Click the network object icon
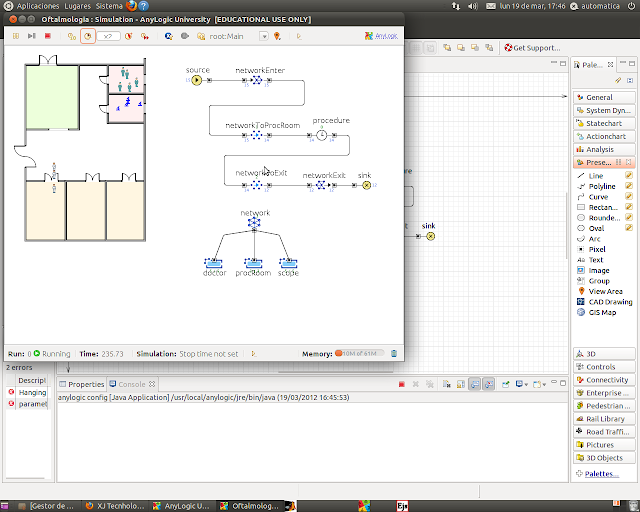Screen dimensions: 640x512 tap(254, 223)
